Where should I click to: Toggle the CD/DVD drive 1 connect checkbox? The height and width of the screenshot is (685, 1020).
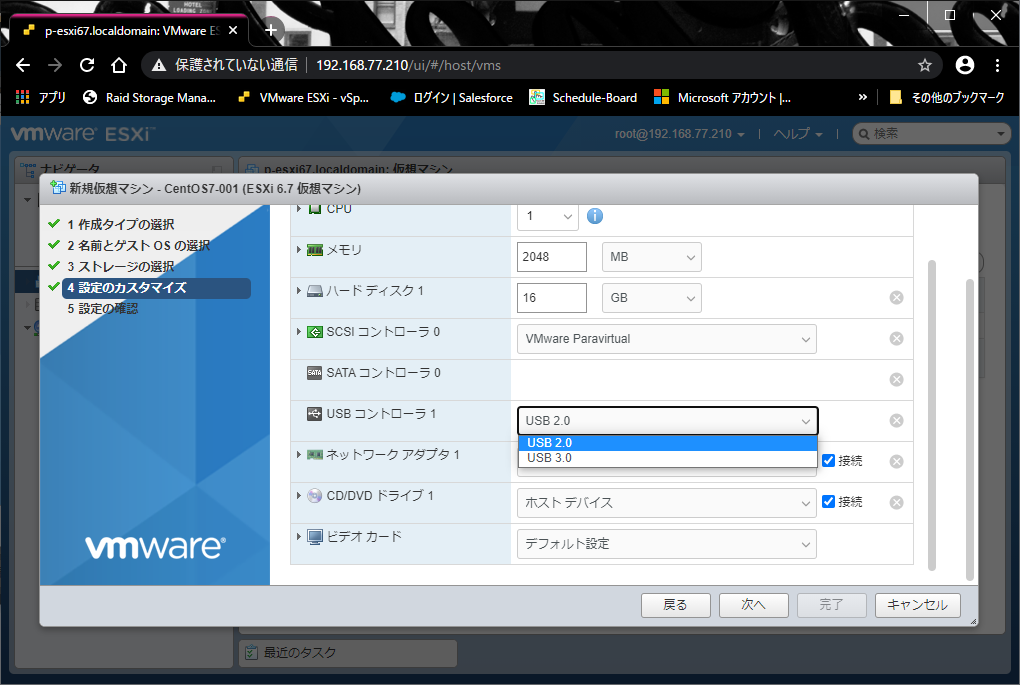[828, 502]
